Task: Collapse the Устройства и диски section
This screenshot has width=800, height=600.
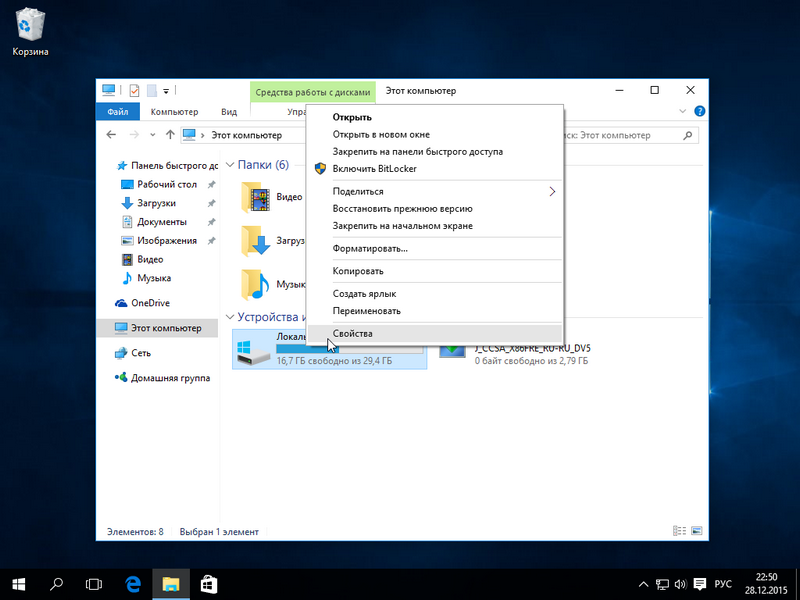Action: 230,317
